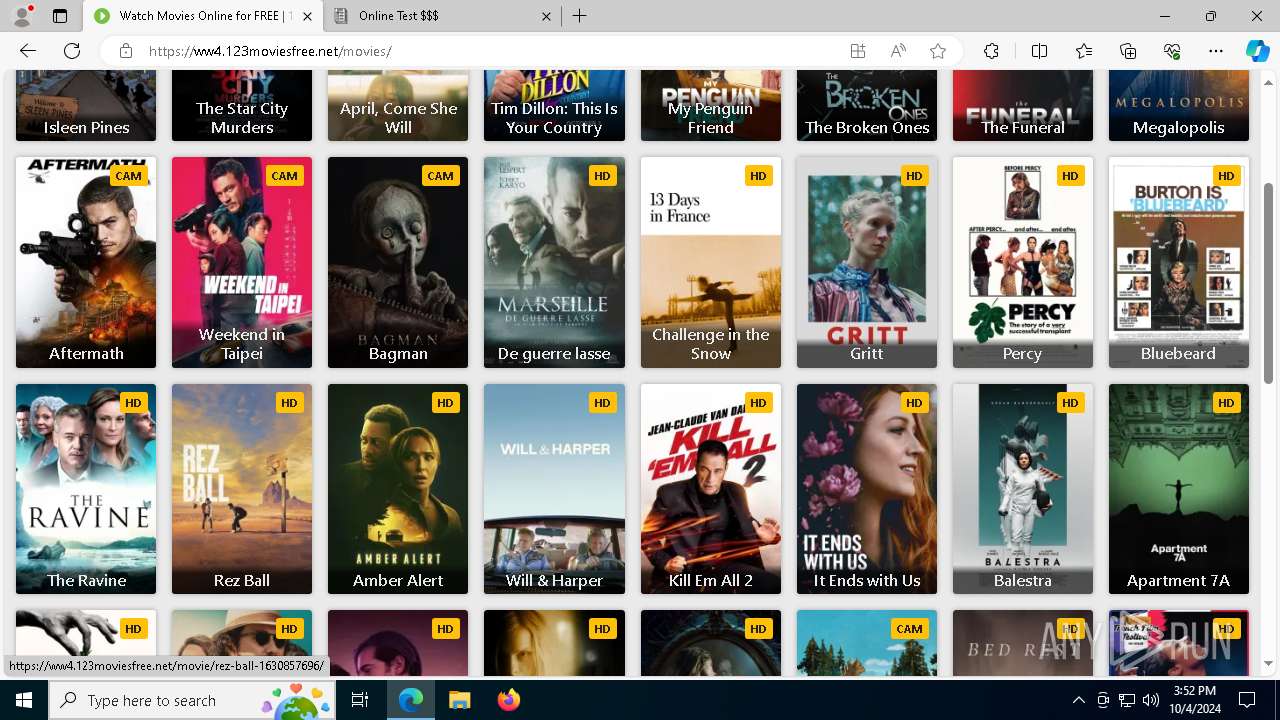Open the Weekend in Taipei movie

tap(242, 262)
